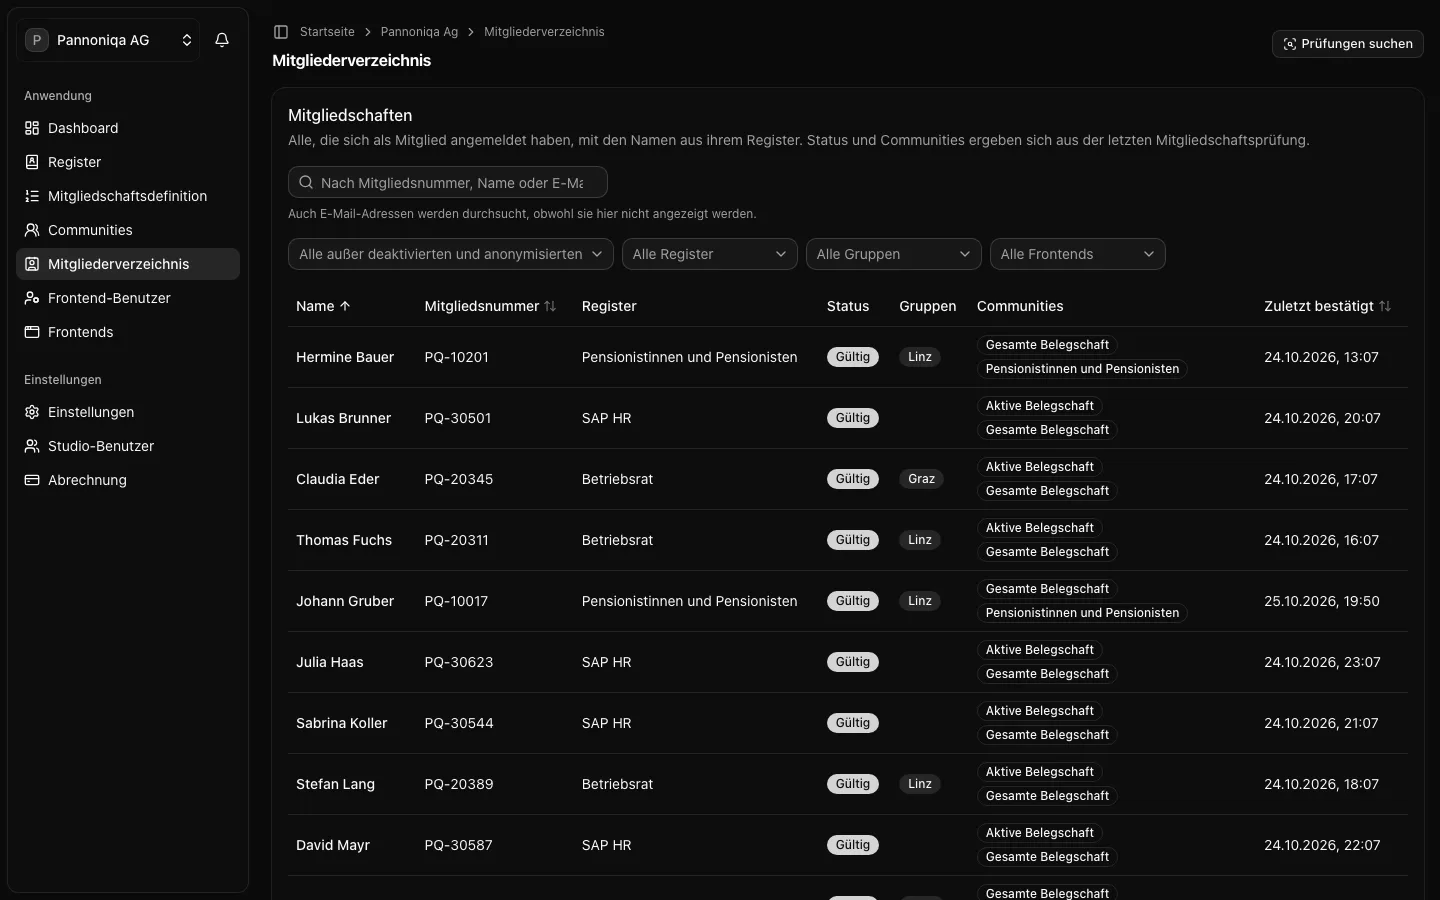This screenshot has width=1440, height=900.
Task: Toggle the sidebar panel icon
Action: 281,32
